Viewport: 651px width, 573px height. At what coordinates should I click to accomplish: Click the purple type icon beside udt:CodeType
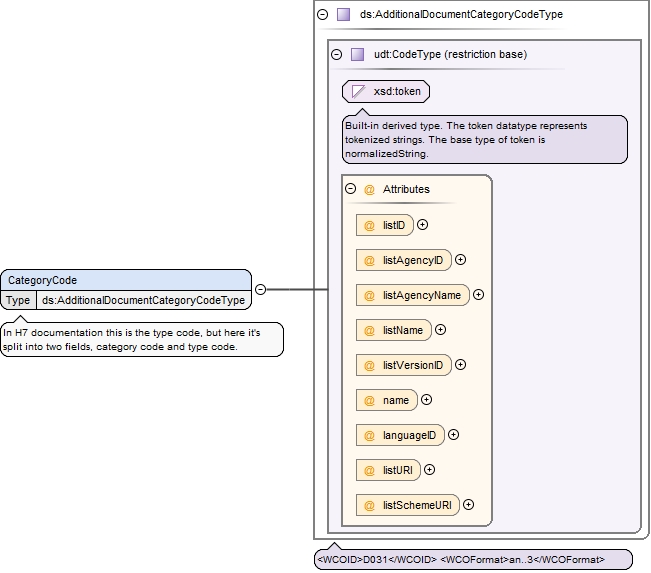point(357,54)
